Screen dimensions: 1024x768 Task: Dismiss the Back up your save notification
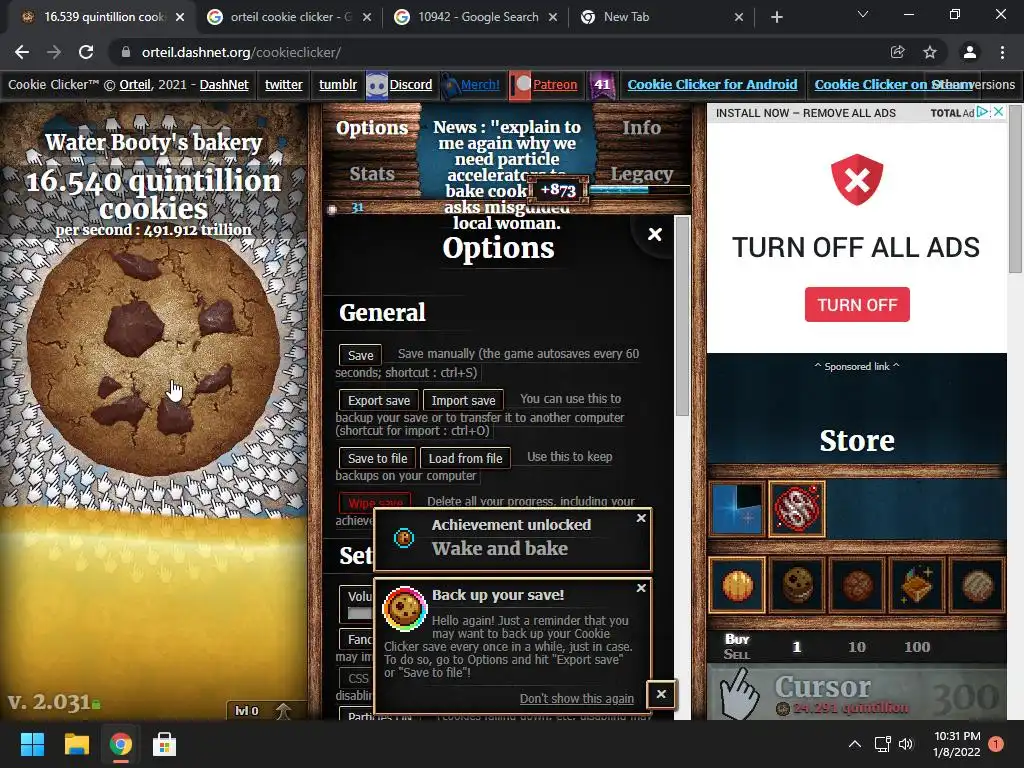(641, 588)
